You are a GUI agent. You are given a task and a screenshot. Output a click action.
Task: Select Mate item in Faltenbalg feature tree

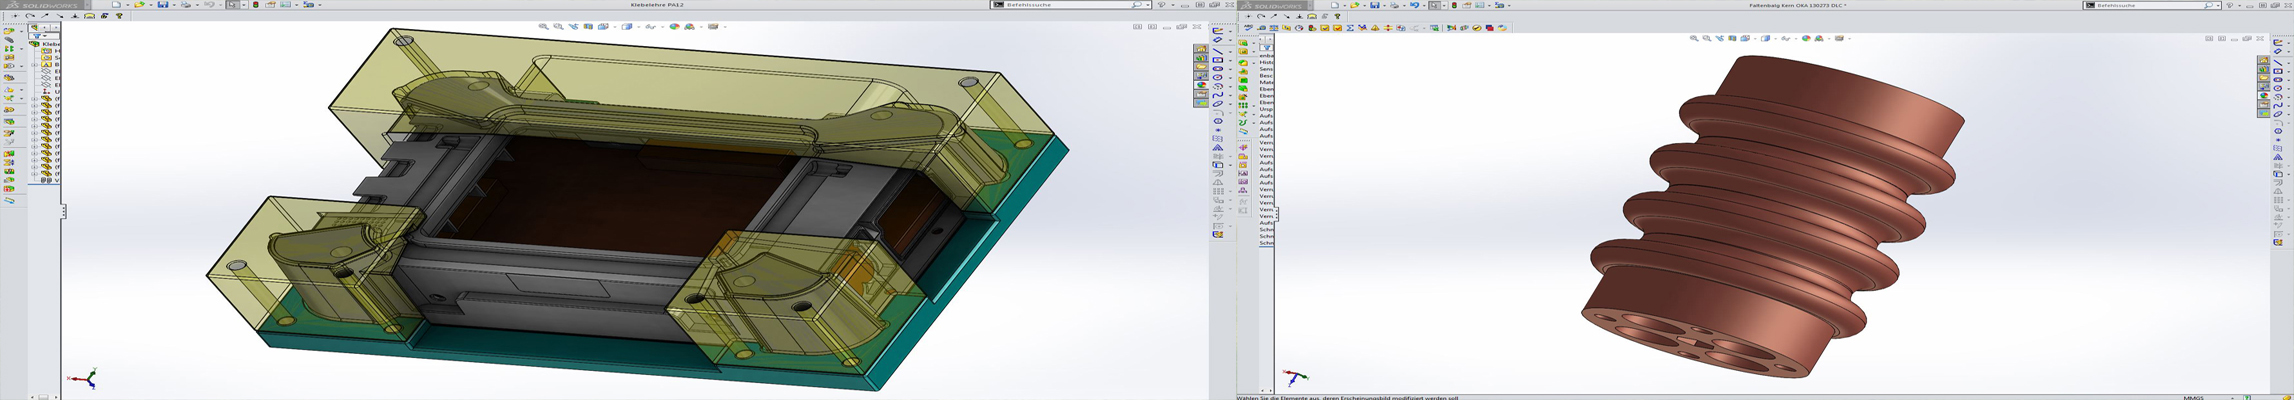(x=1266, y=82)
